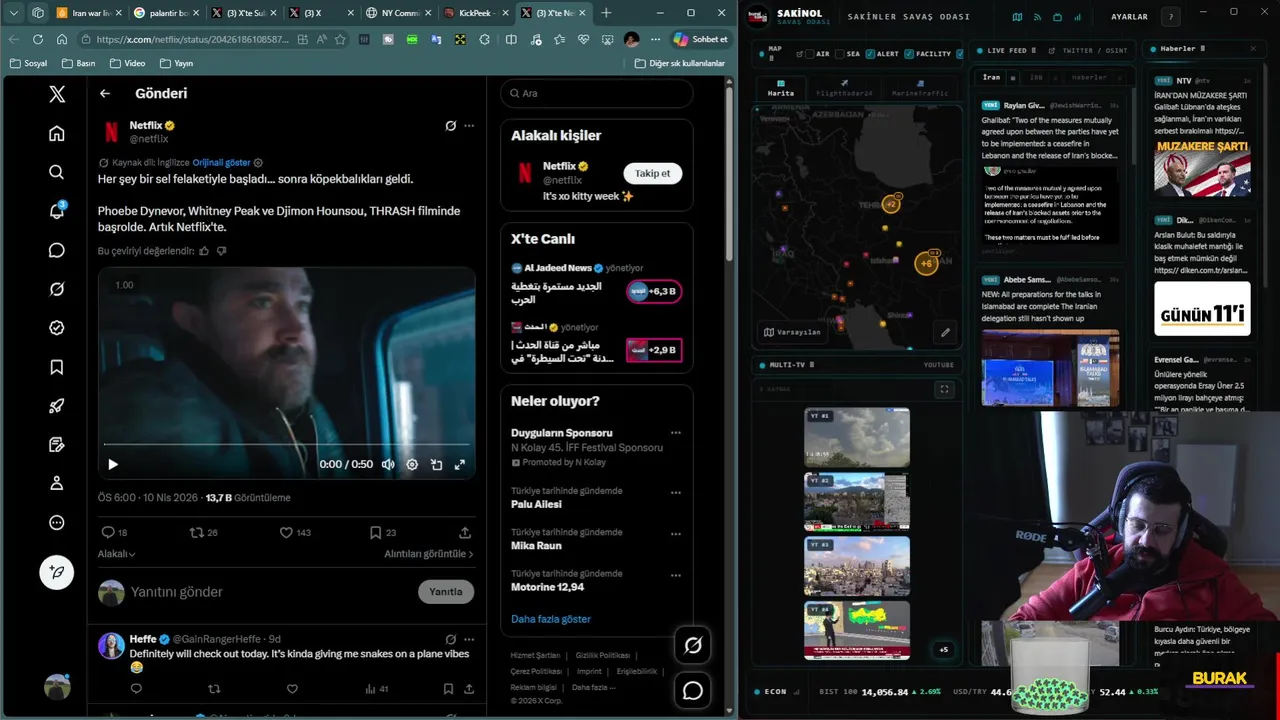Screen dimensions: 1280x720
Task: Expand the Alakalı sort dropdown
Action: pyautogui.click(x=116, y=554)
